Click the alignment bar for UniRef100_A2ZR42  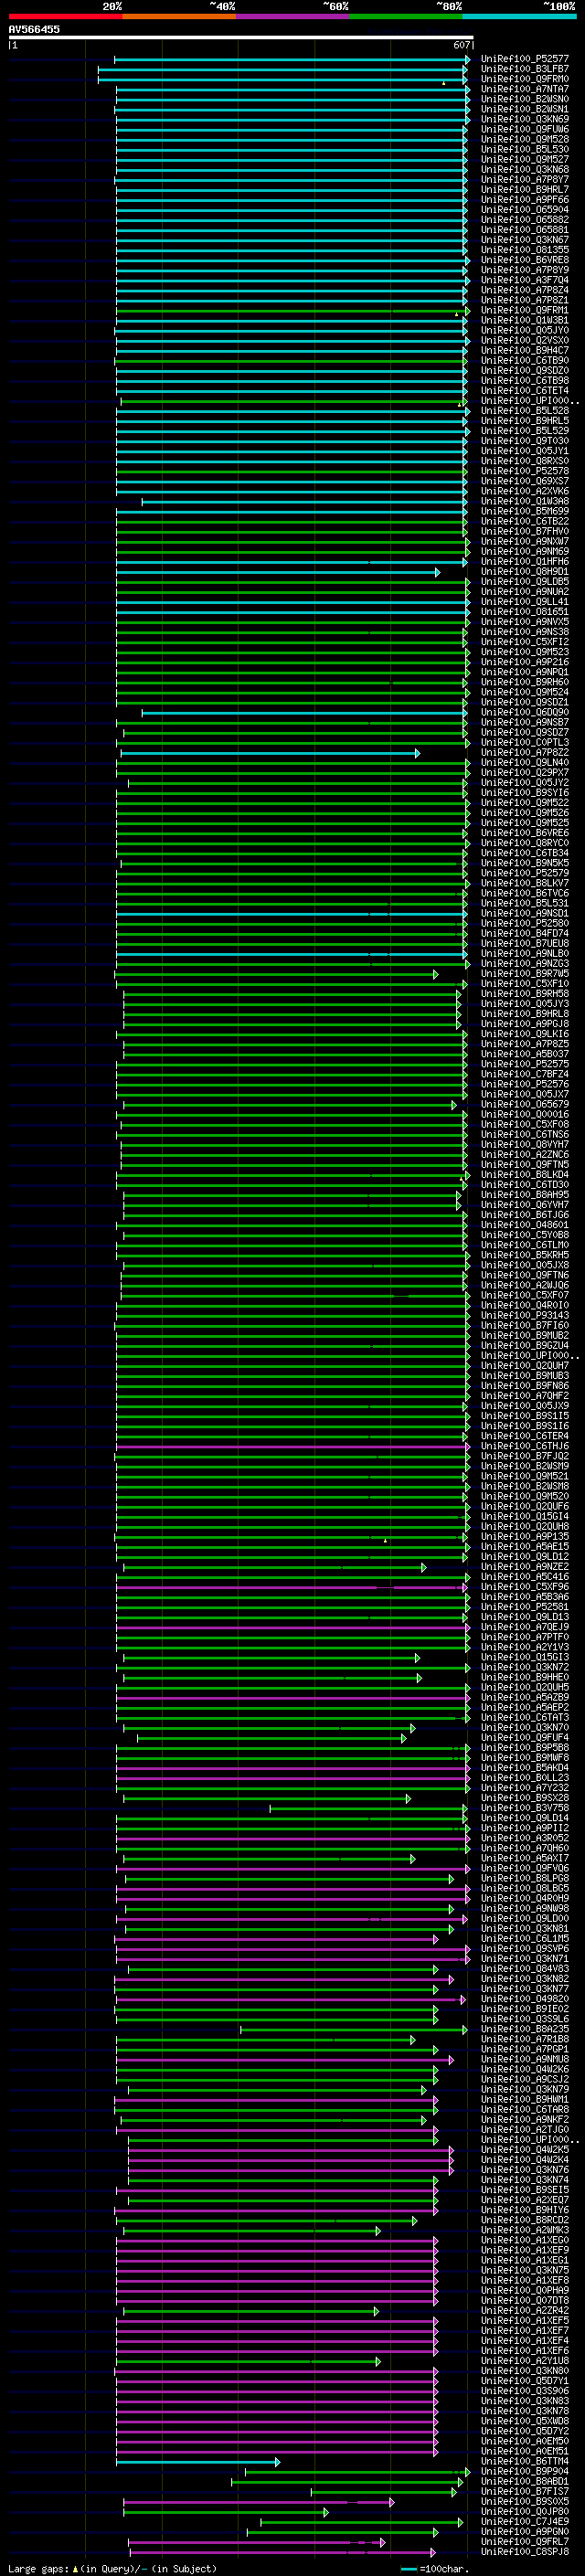[x=251, y=2311]
